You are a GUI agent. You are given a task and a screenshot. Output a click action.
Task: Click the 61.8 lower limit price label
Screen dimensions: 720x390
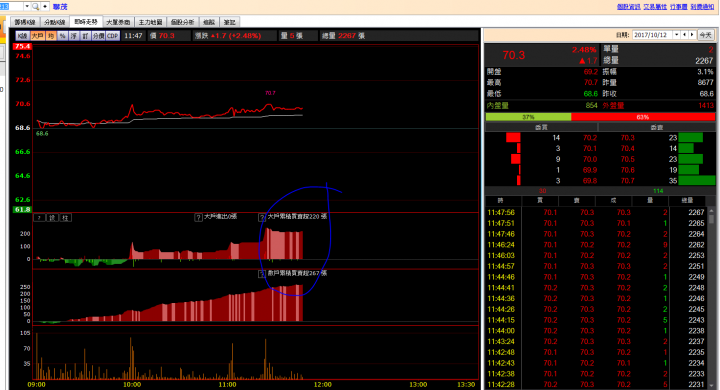coord(22,209)
